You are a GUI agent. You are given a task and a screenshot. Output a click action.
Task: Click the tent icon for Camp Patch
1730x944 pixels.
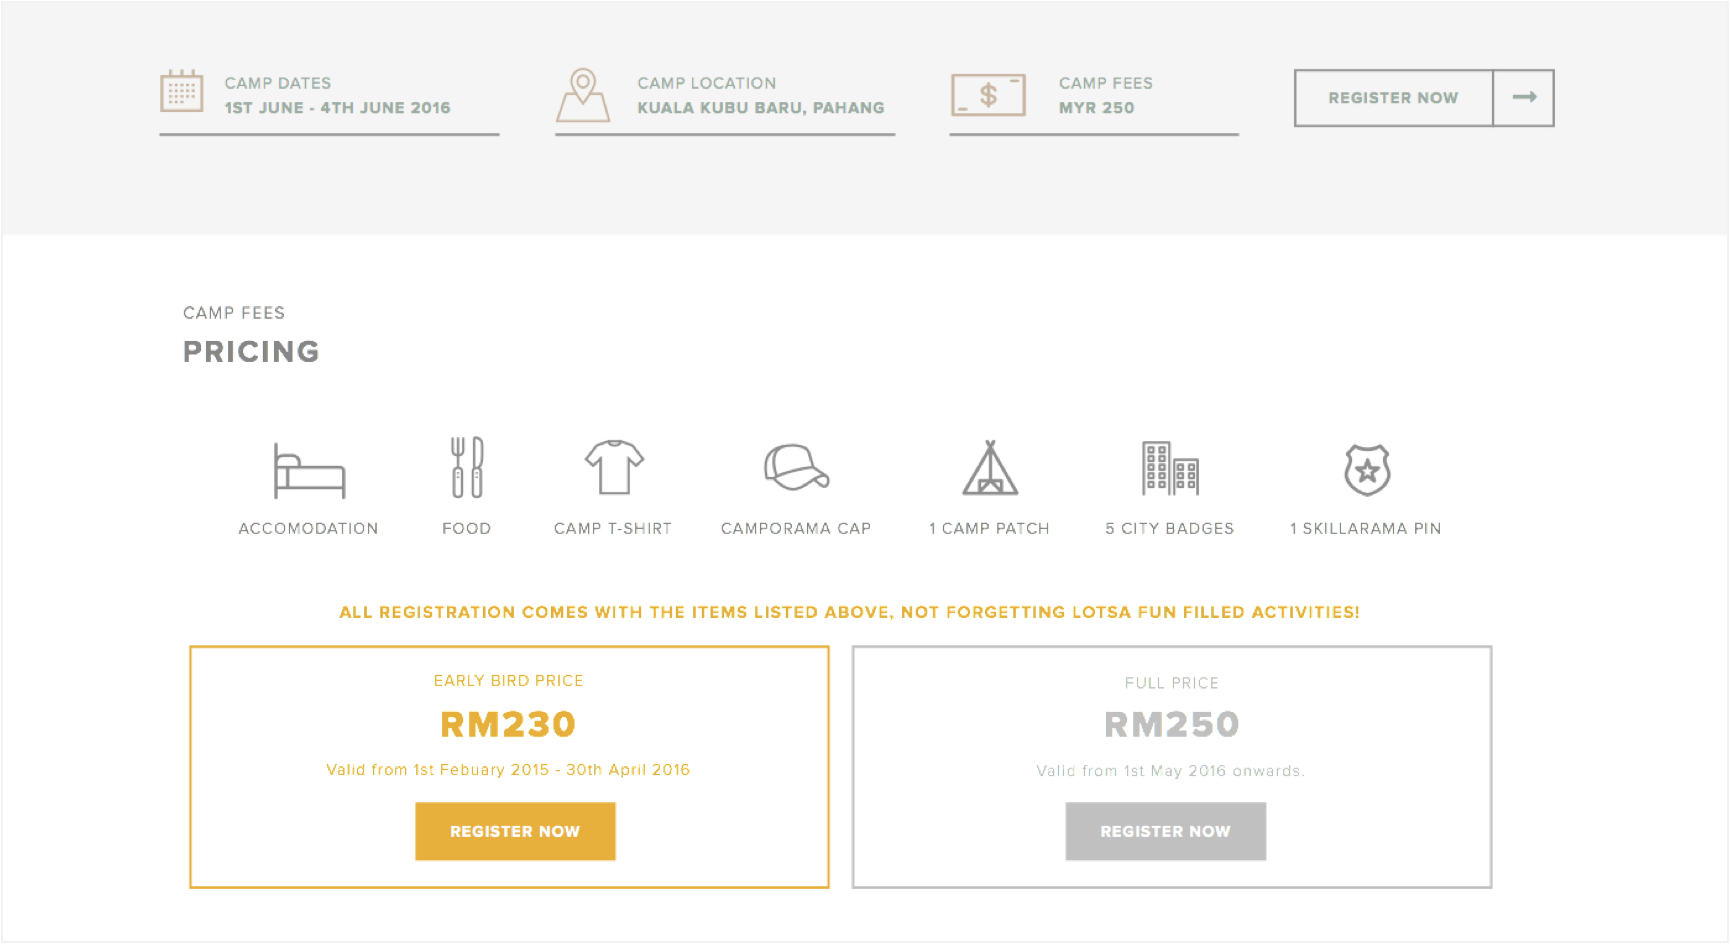point(990,468)
